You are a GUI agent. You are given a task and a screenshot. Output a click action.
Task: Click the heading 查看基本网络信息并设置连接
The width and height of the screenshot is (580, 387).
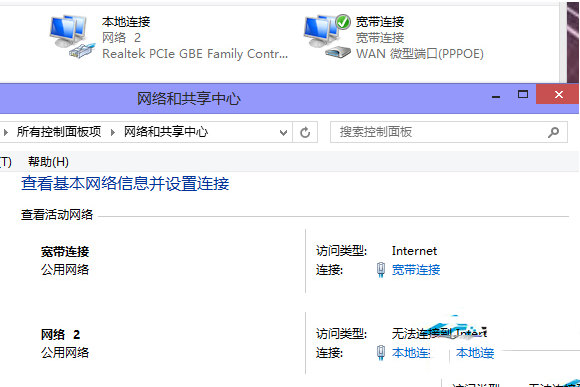coord(125,184)
